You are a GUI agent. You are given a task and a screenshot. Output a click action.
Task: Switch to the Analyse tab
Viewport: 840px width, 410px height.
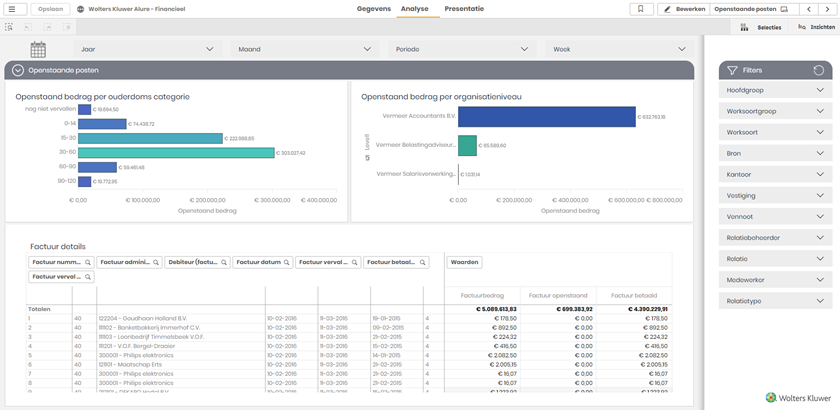click(415, 9)
